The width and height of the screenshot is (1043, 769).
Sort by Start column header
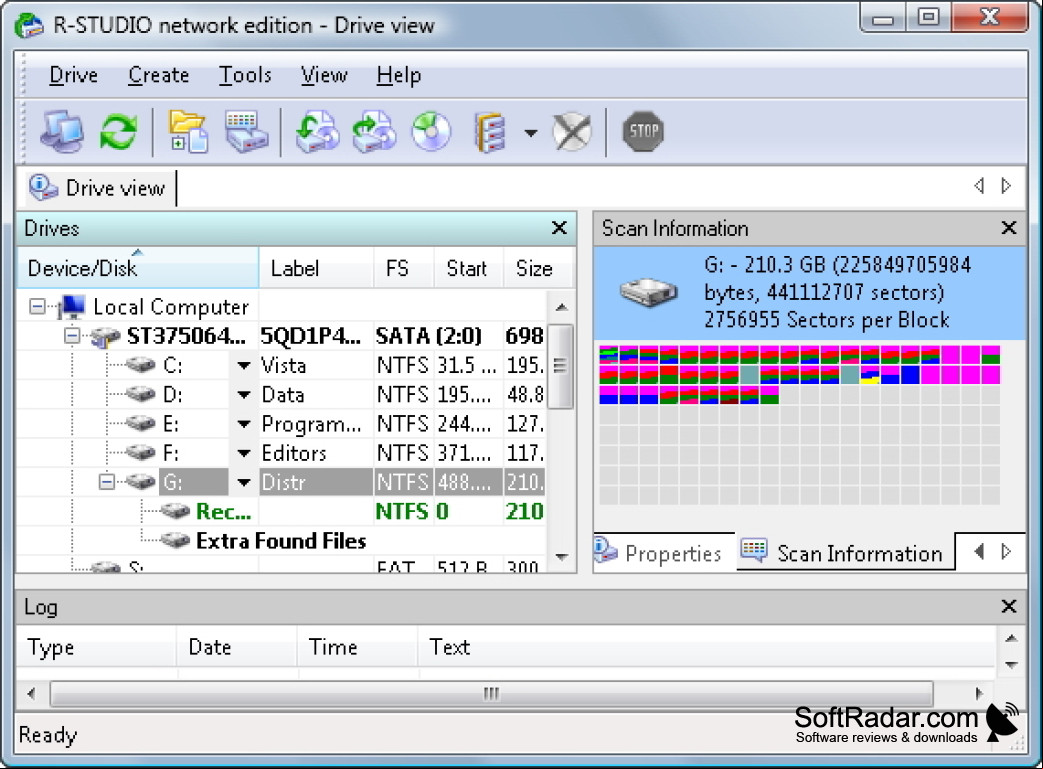(x=468, y=268)
